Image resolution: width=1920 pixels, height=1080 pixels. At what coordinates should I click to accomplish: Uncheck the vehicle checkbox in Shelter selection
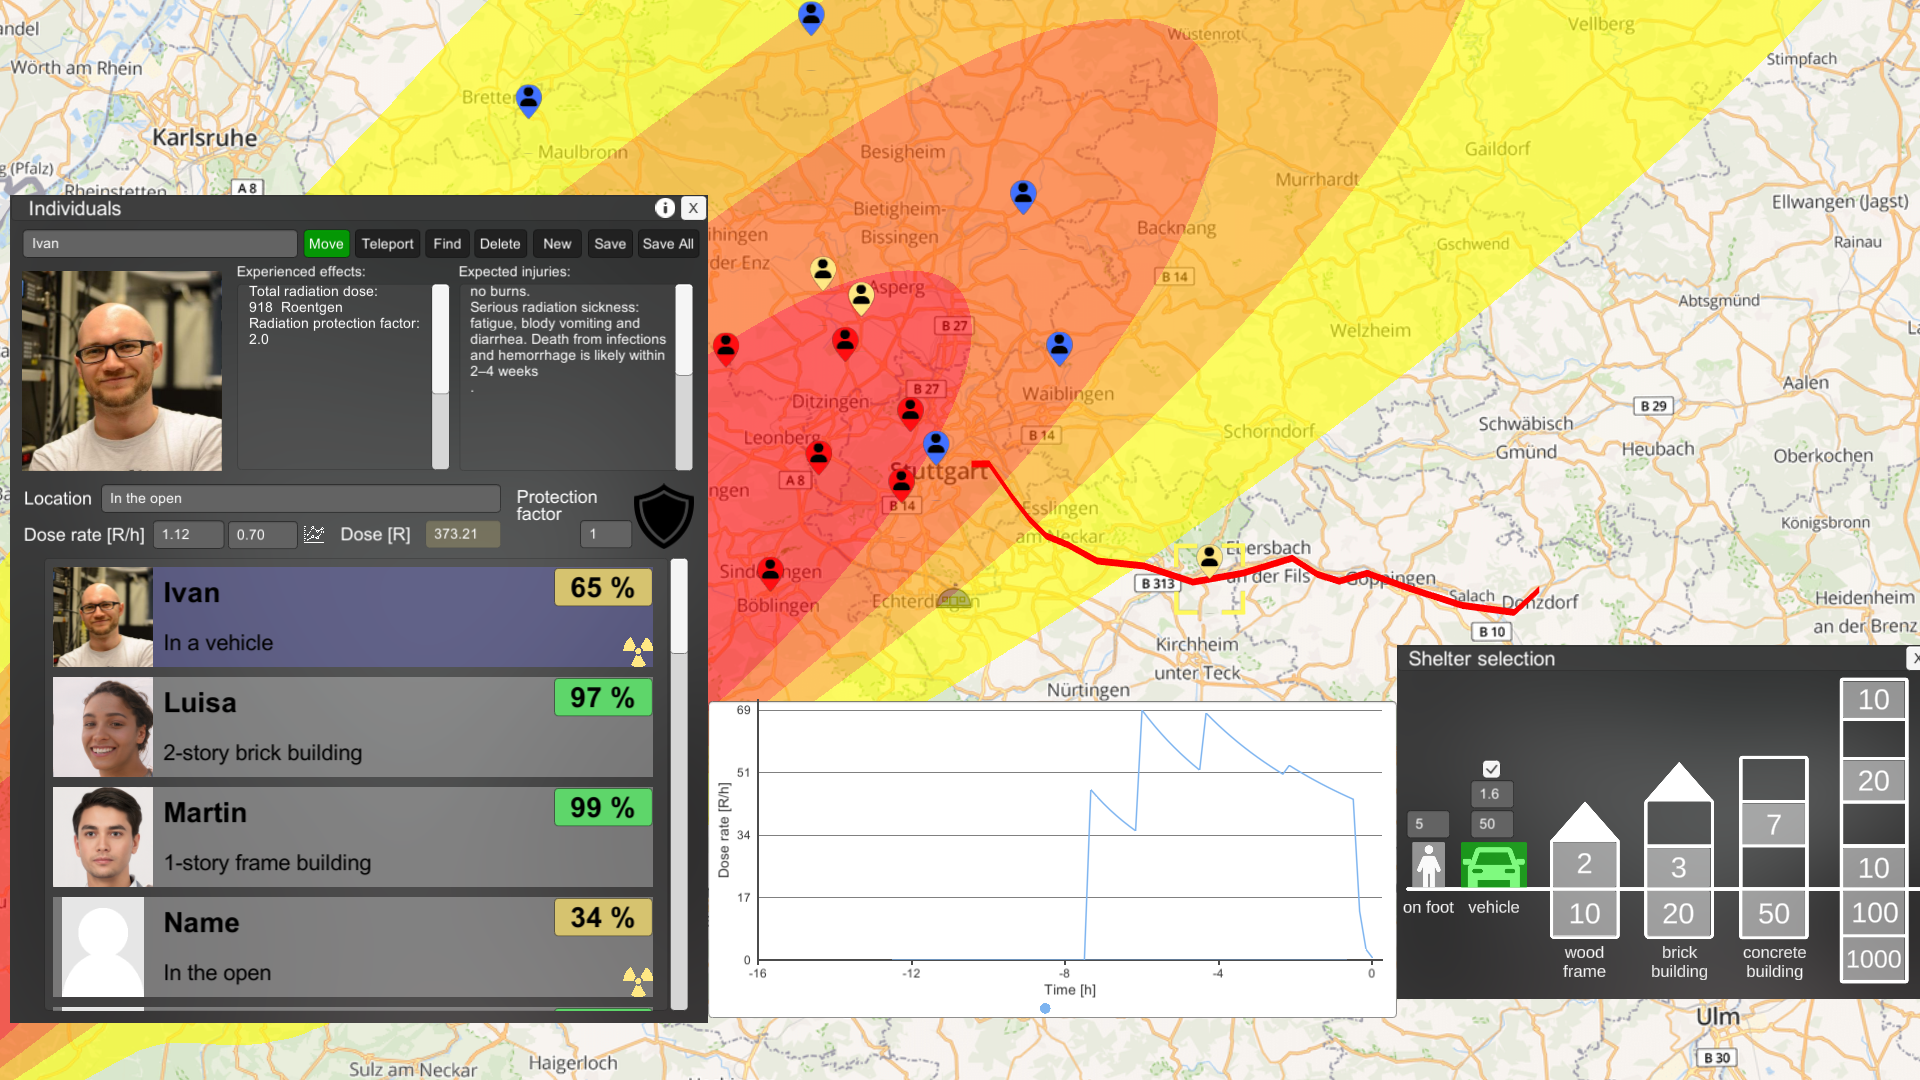[x=1491, y=769]
